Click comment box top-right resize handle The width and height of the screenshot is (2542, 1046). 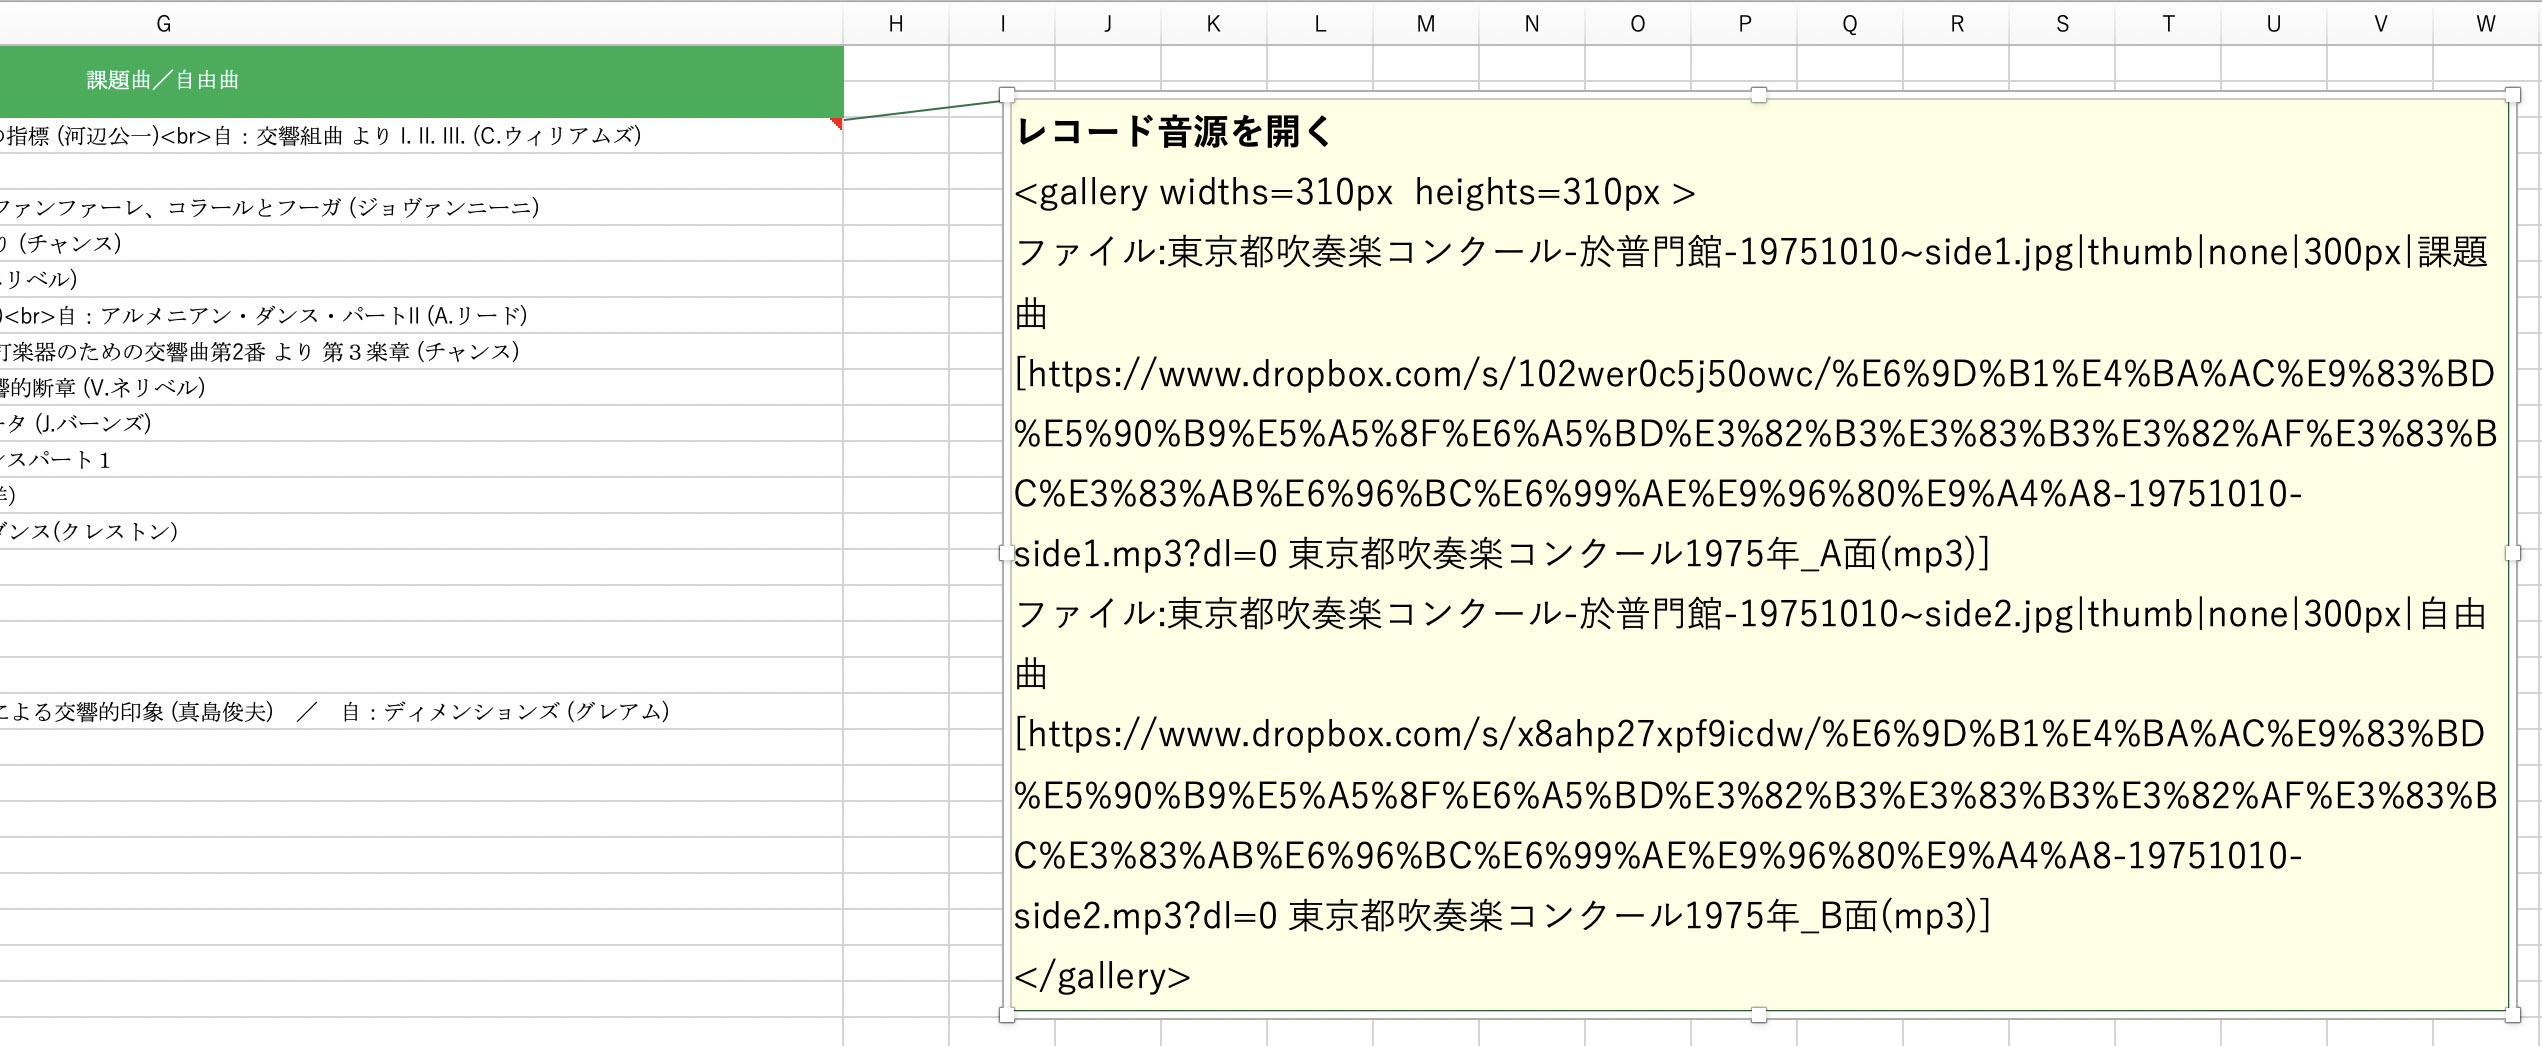[2512, 96]
